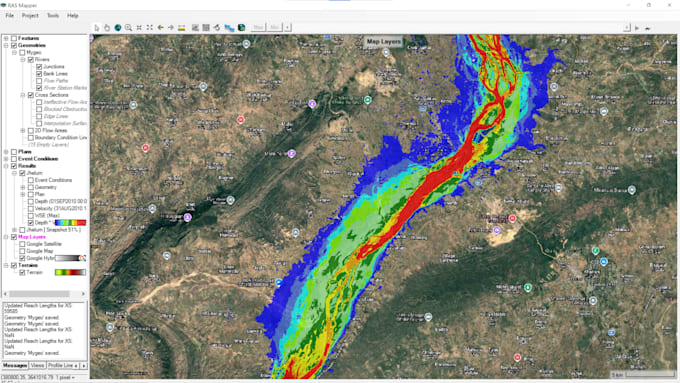Select the pointer arrow tool
The image size is (680, 383).
[96, 28]
